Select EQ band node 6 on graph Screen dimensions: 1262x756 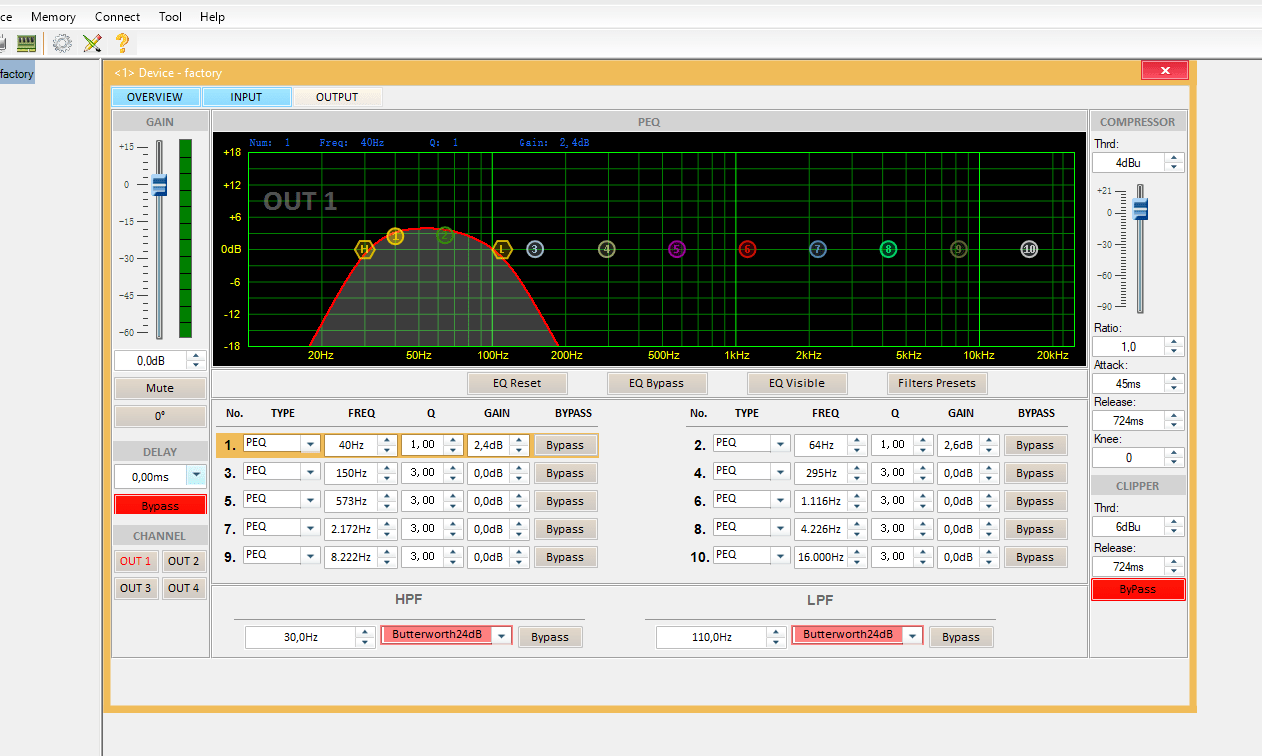(747, 249)
